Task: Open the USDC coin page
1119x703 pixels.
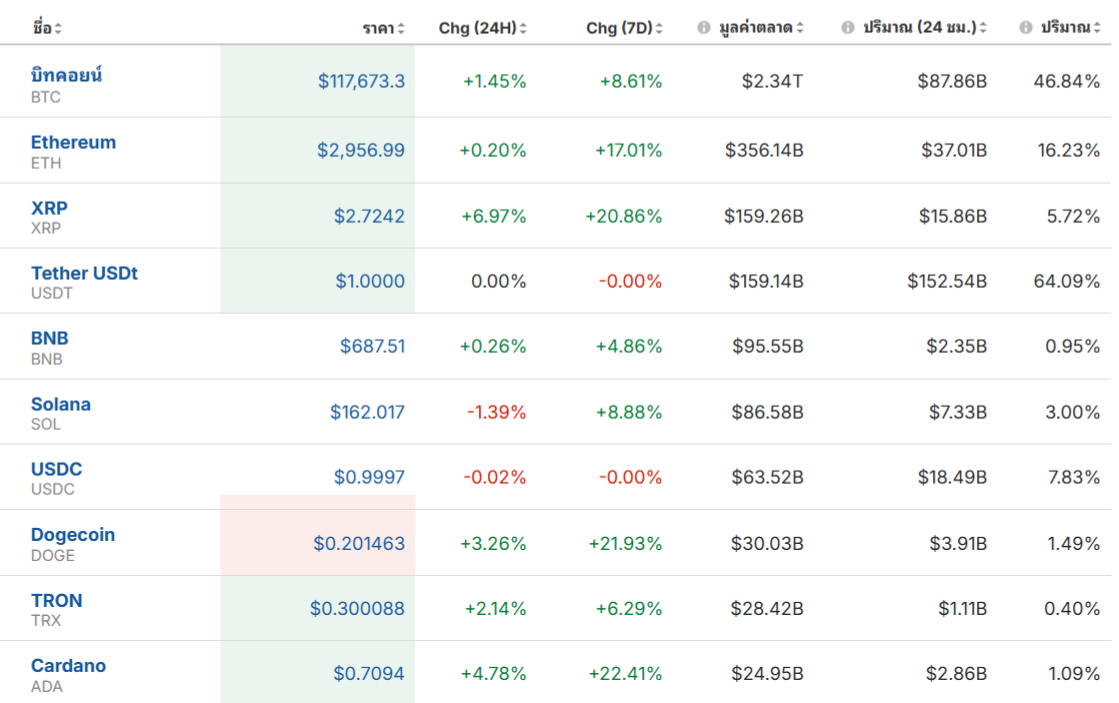Action: coord(56,469)
